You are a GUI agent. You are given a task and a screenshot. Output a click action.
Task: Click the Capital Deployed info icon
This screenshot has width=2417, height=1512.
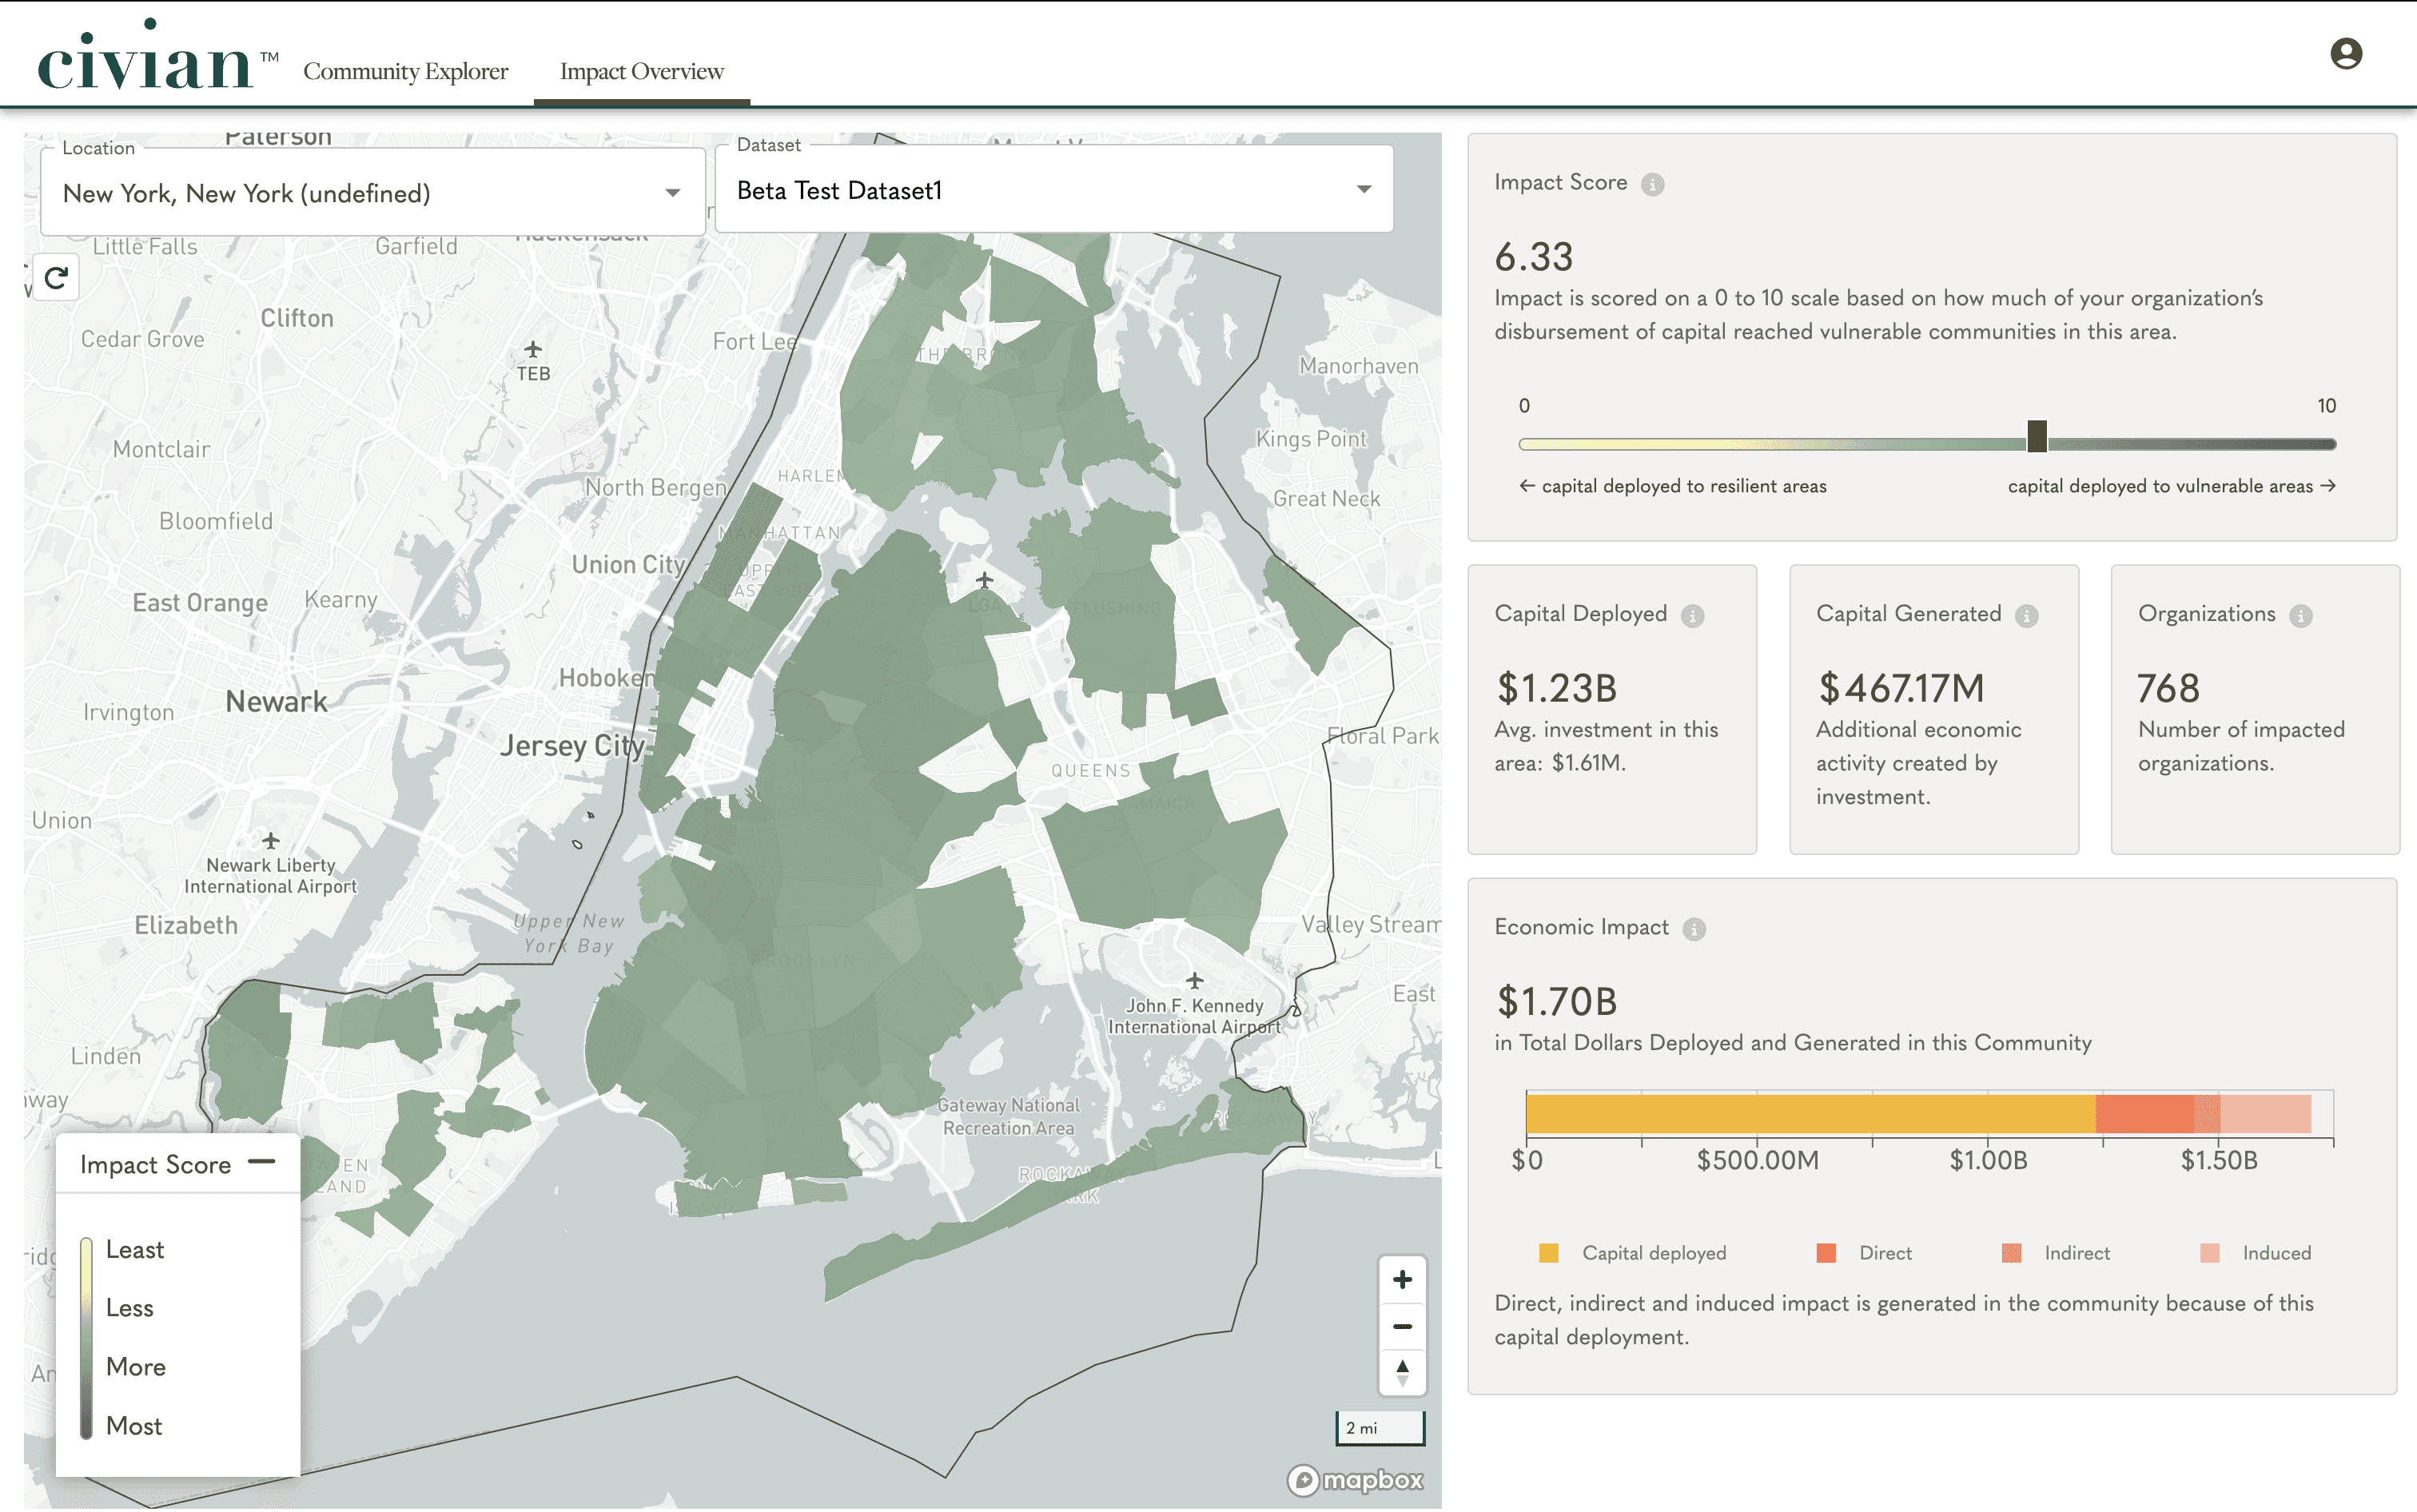point(1692,616)
